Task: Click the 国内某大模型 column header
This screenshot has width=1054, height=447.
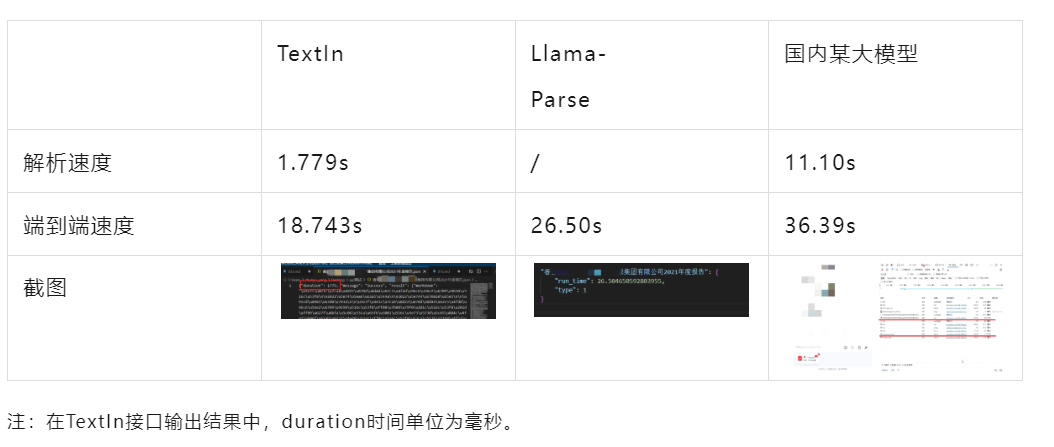Action: click(x=851, y=54)
